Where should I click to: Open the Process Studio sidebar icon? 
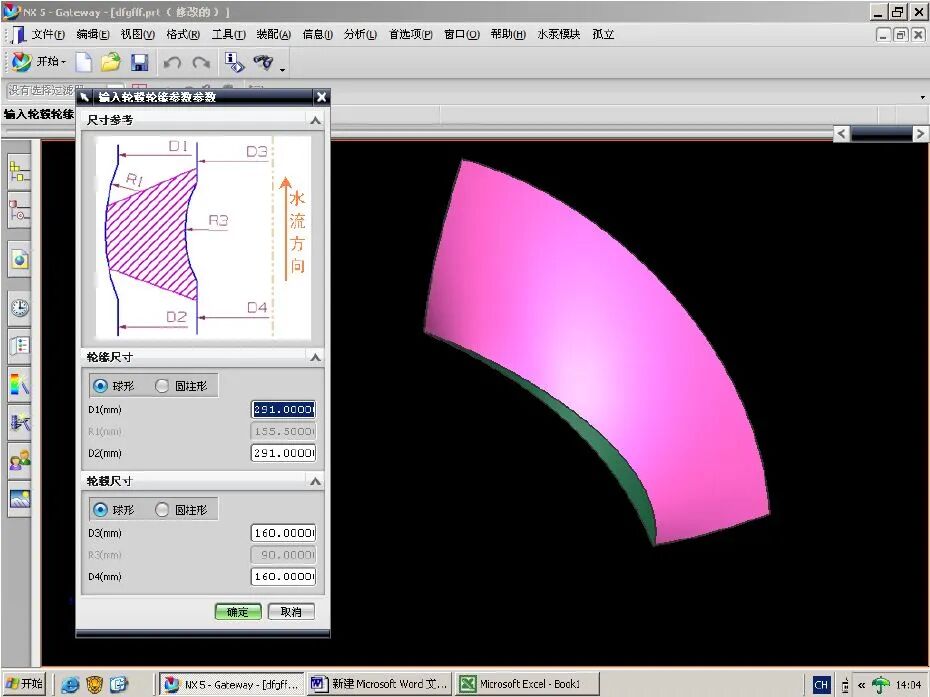click(19, 423)
